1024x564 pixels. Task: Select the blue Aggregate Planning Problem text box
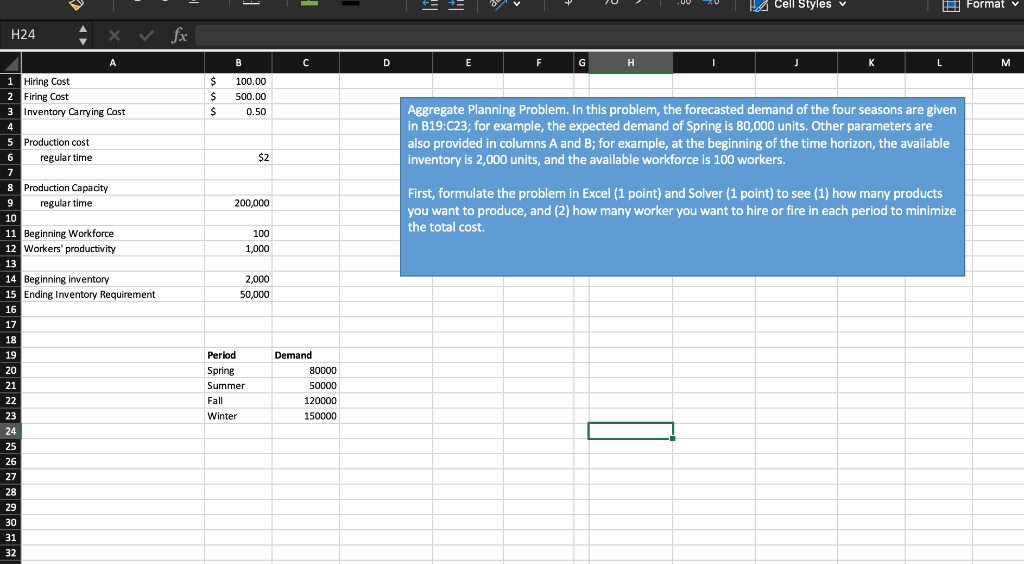point(682,187)
